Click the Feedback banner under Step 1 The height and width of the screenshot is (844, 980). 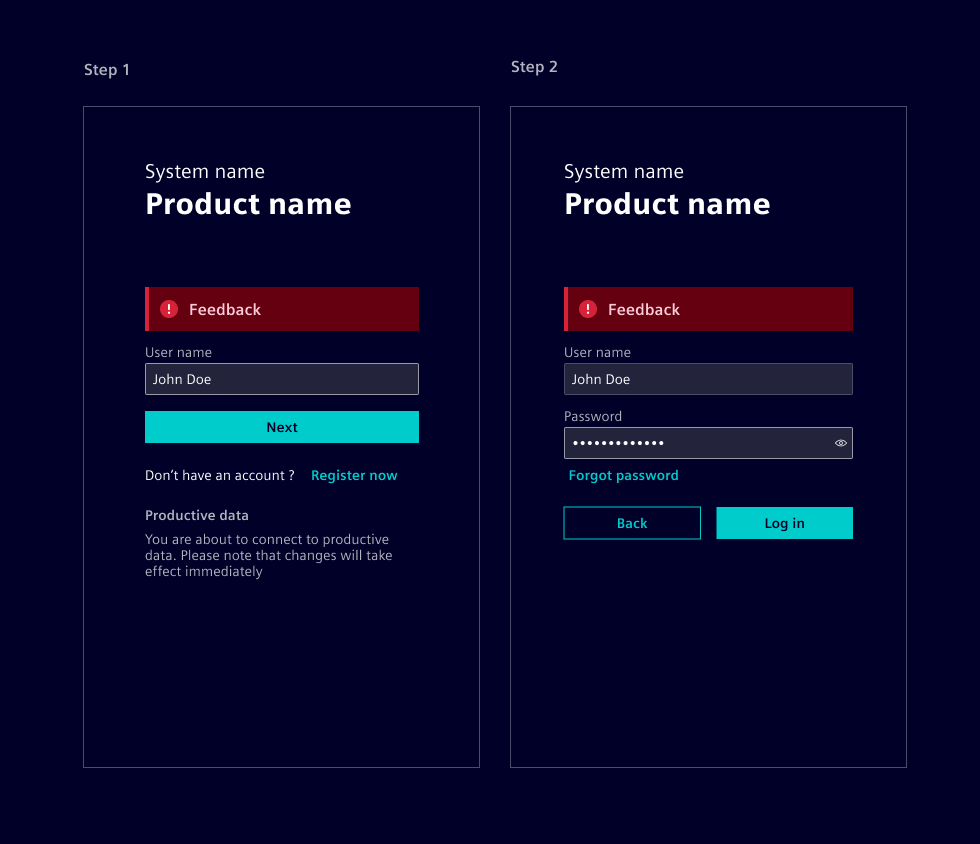point(281,309)
